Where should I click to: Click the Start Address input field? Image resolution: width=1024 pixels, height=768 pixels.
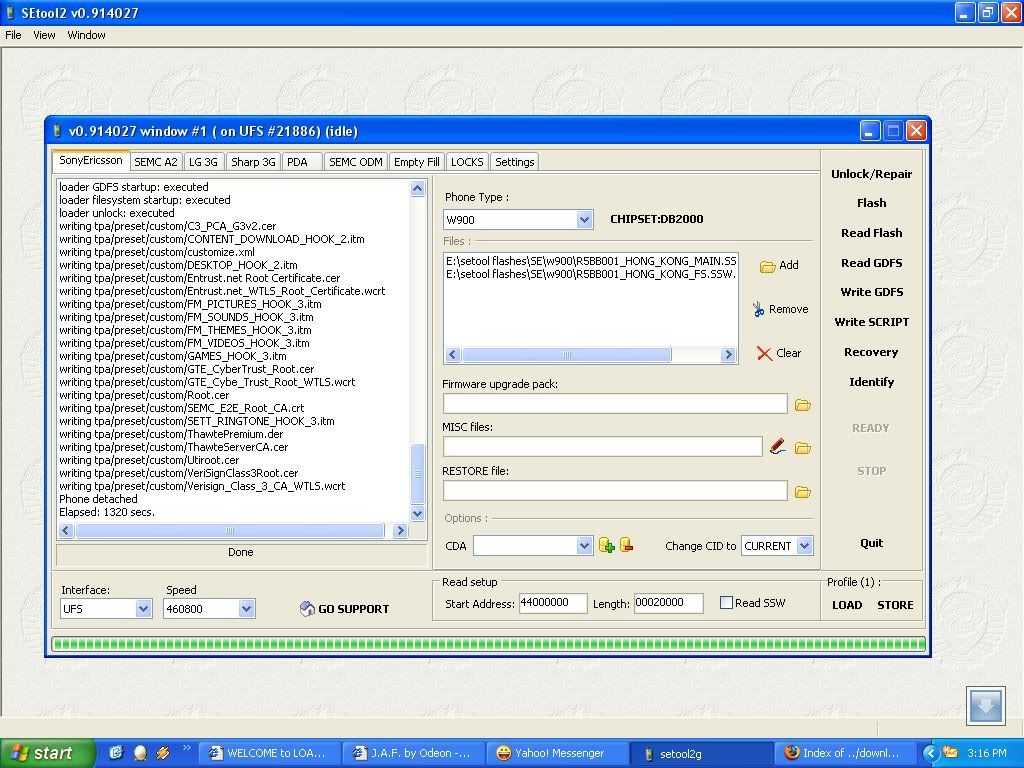coord(552,603)
